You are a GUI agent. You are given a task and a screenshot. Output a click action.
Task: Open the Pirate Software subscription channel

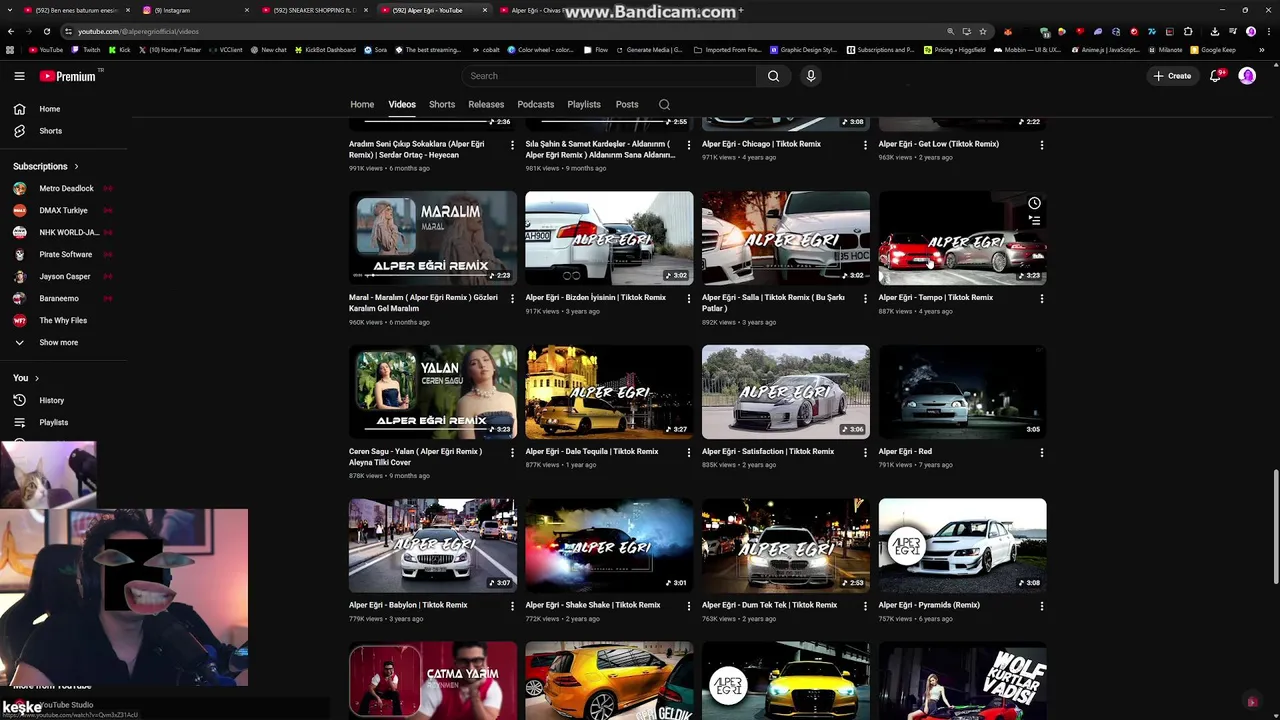tap(66, 254)
